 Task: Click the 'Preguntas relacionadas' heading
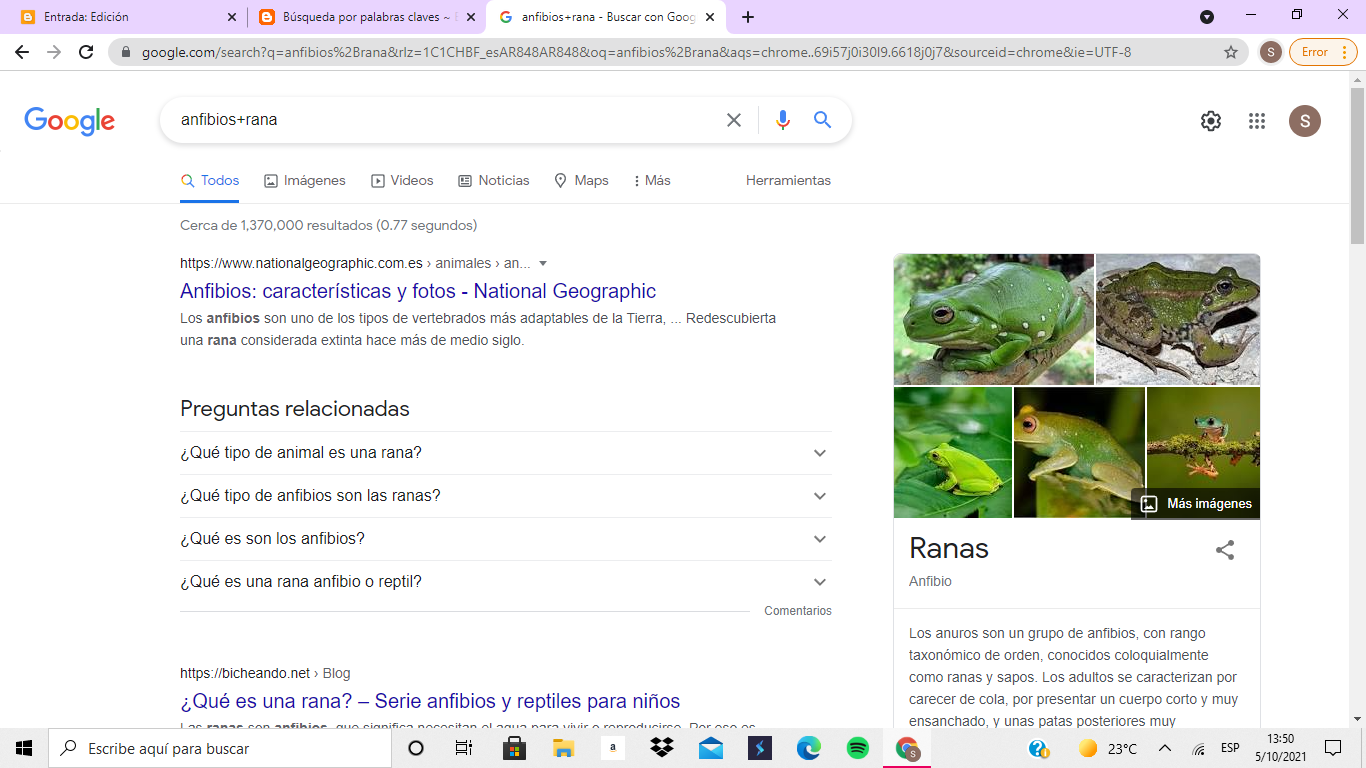(x=295, y=409)
